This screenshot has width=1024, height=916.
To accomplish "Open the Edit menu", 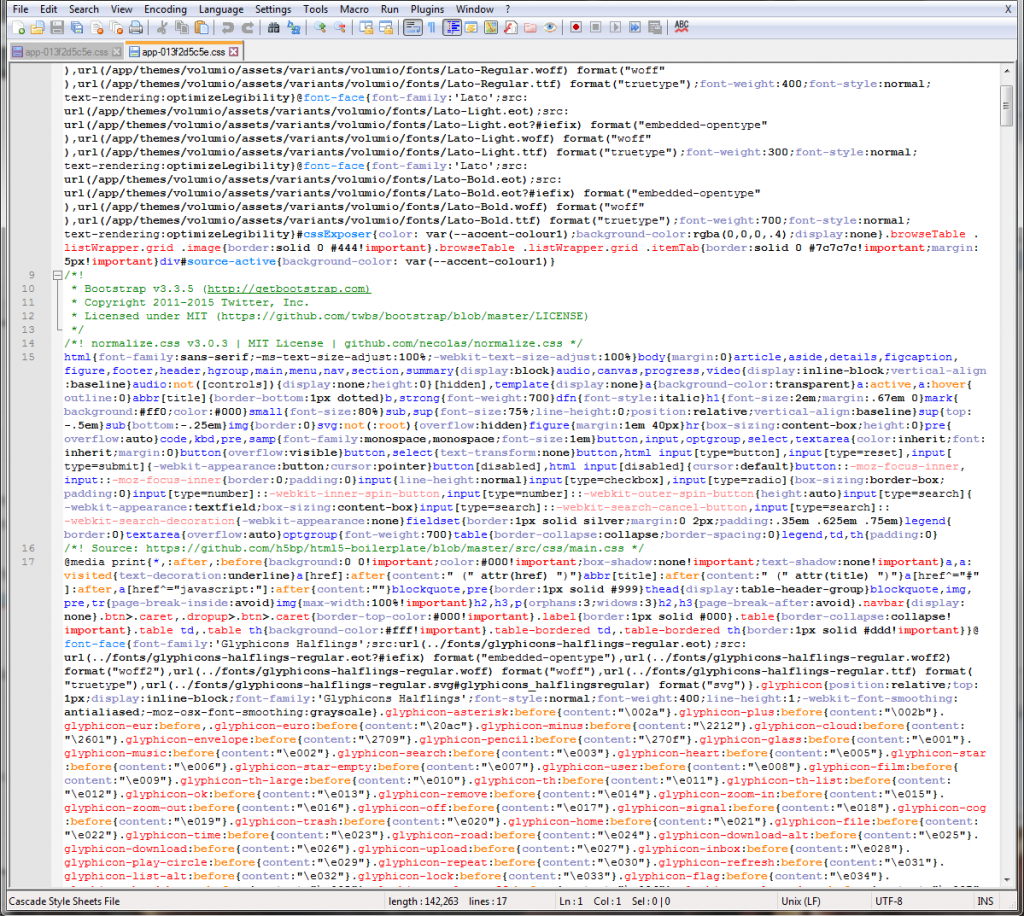I will pyautogui.click(x=48, y=9).
